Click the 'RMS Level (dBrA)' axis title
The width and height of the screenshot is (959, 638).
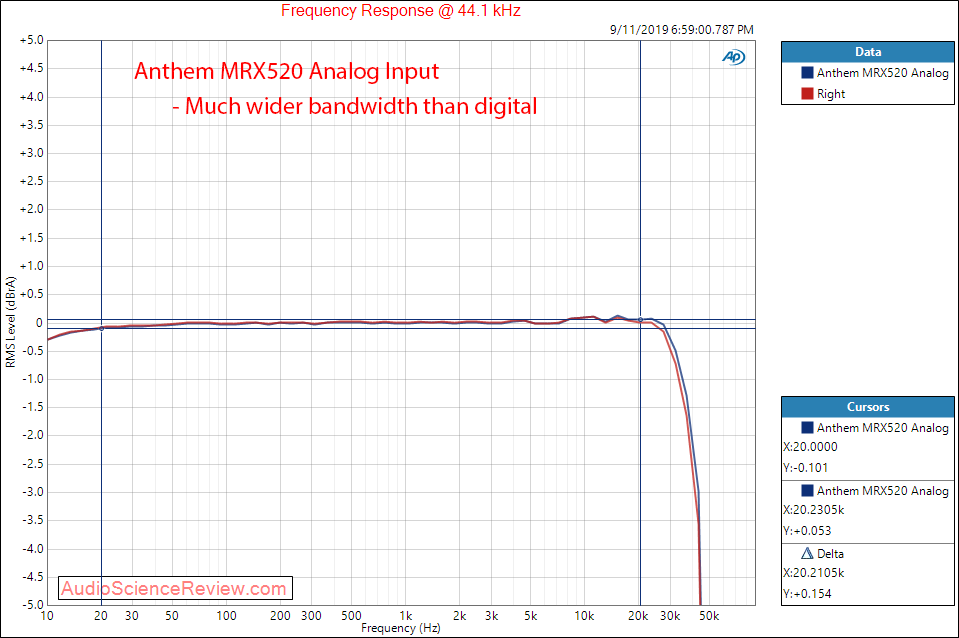click(x=10, y=322)
